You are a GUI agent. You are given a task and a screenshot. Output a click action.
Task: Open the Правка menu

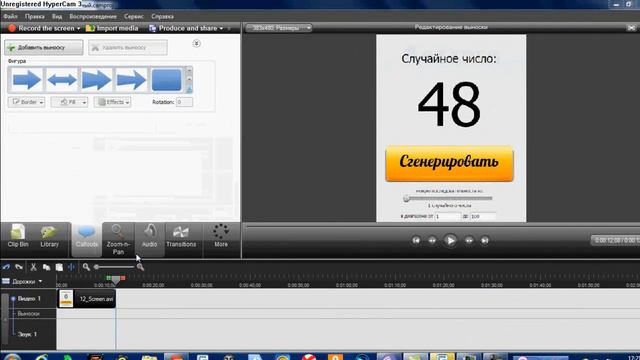[x=34, y=17]
